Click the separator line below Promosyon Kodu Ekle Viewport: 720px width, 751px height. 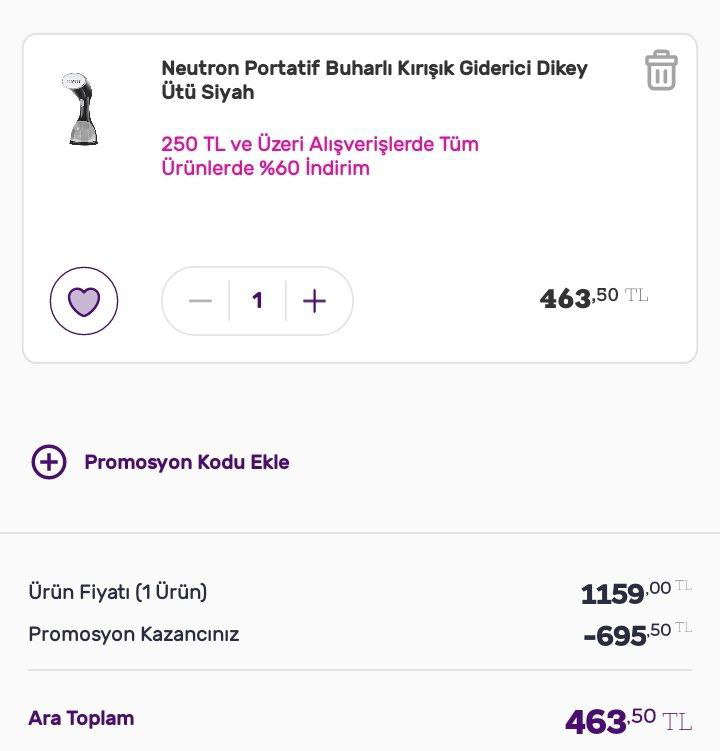pos(360,533)
